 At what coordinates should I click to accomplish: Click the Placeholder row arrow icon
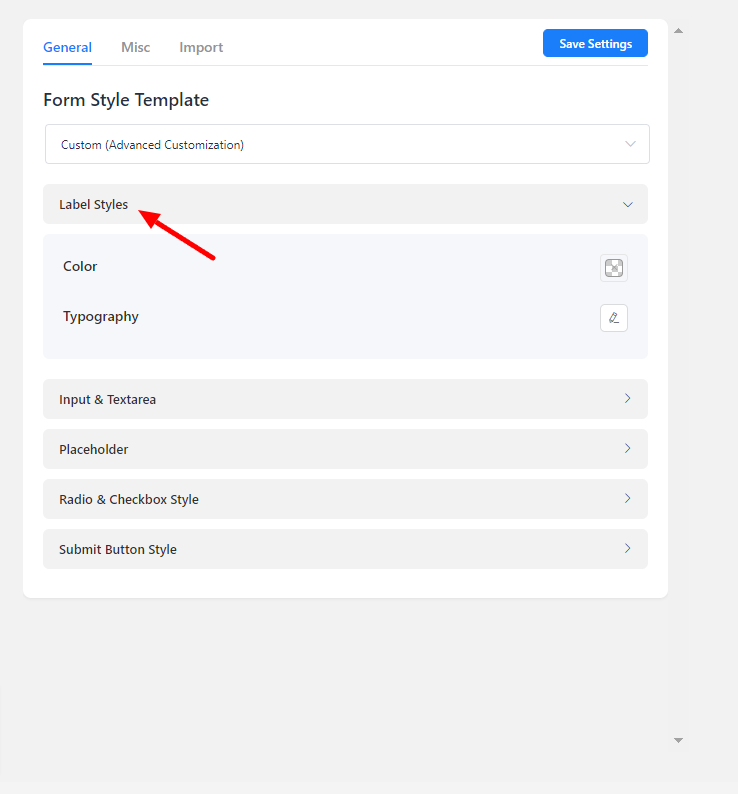pyautogui.click(x=628, y=448)
